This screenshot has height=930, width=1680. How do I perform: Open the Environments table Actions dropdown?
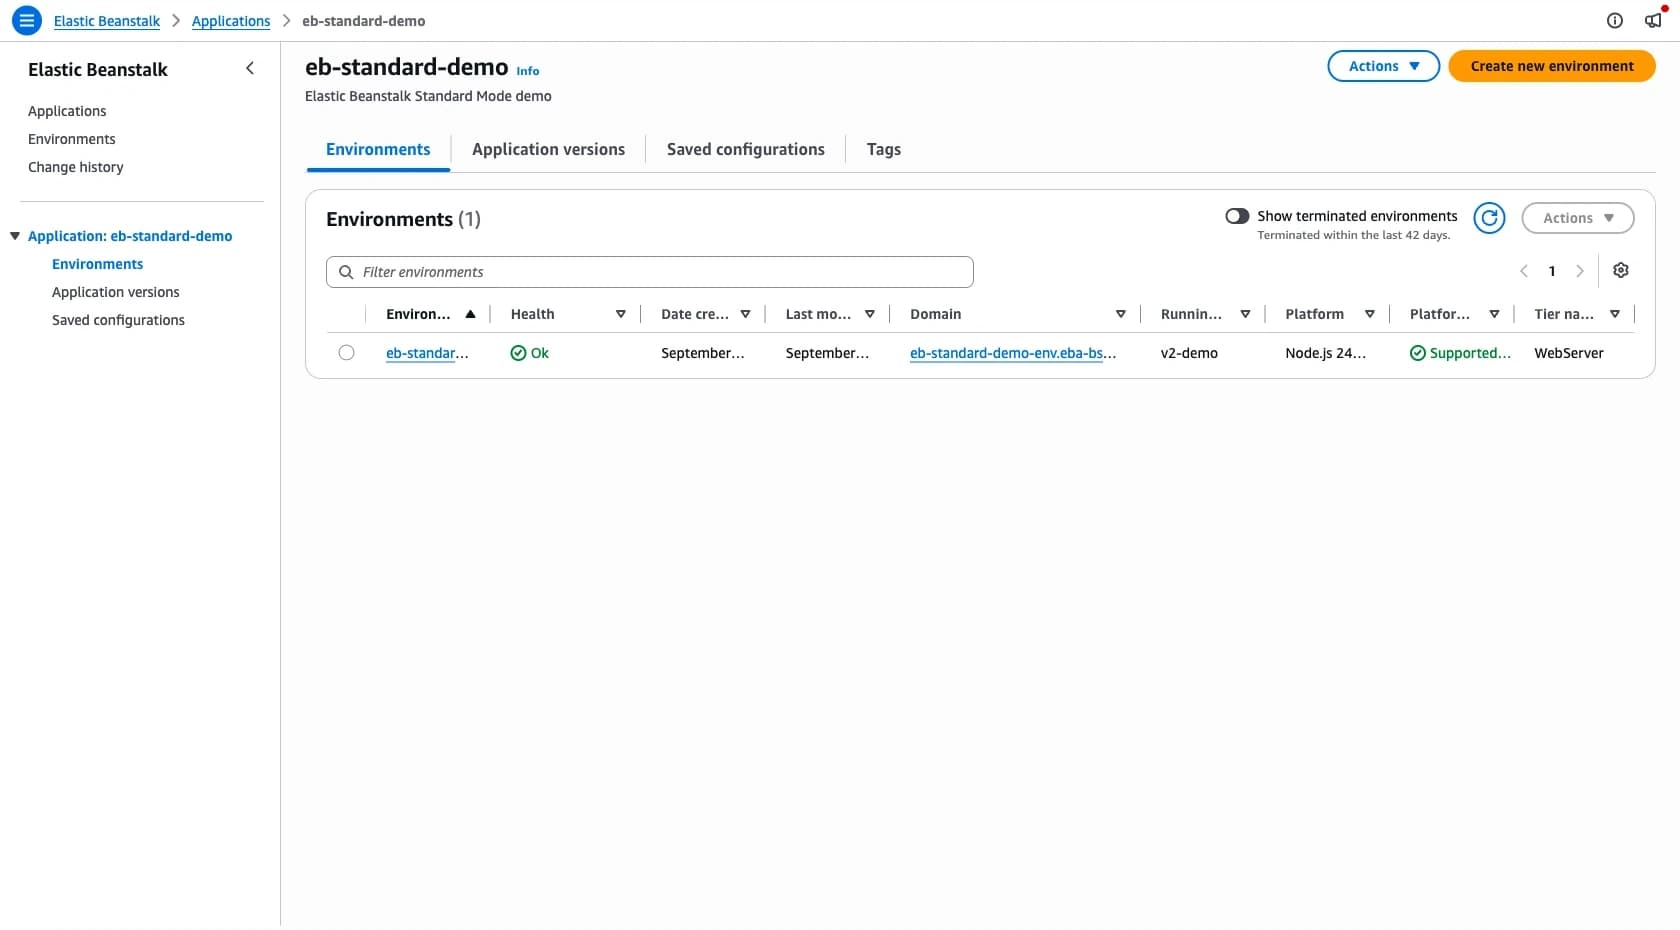click(x=1577, y=218)
